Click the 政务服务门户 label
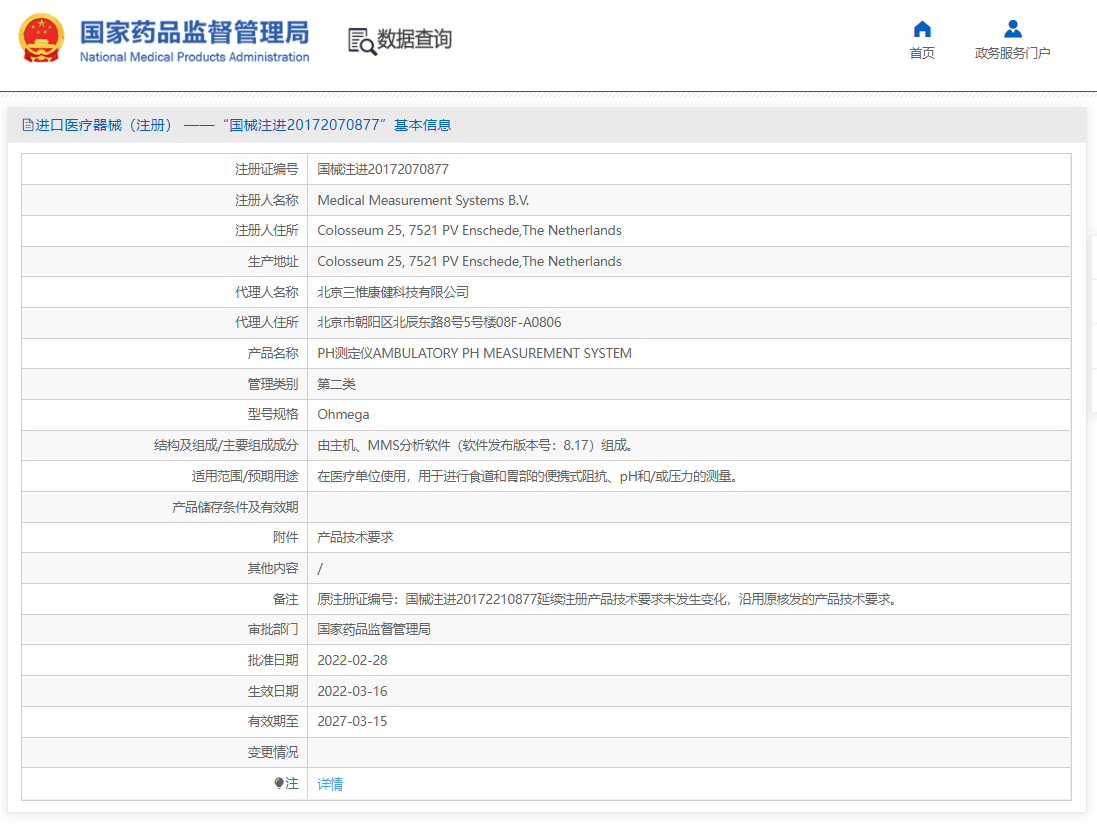 [1012, 53]
